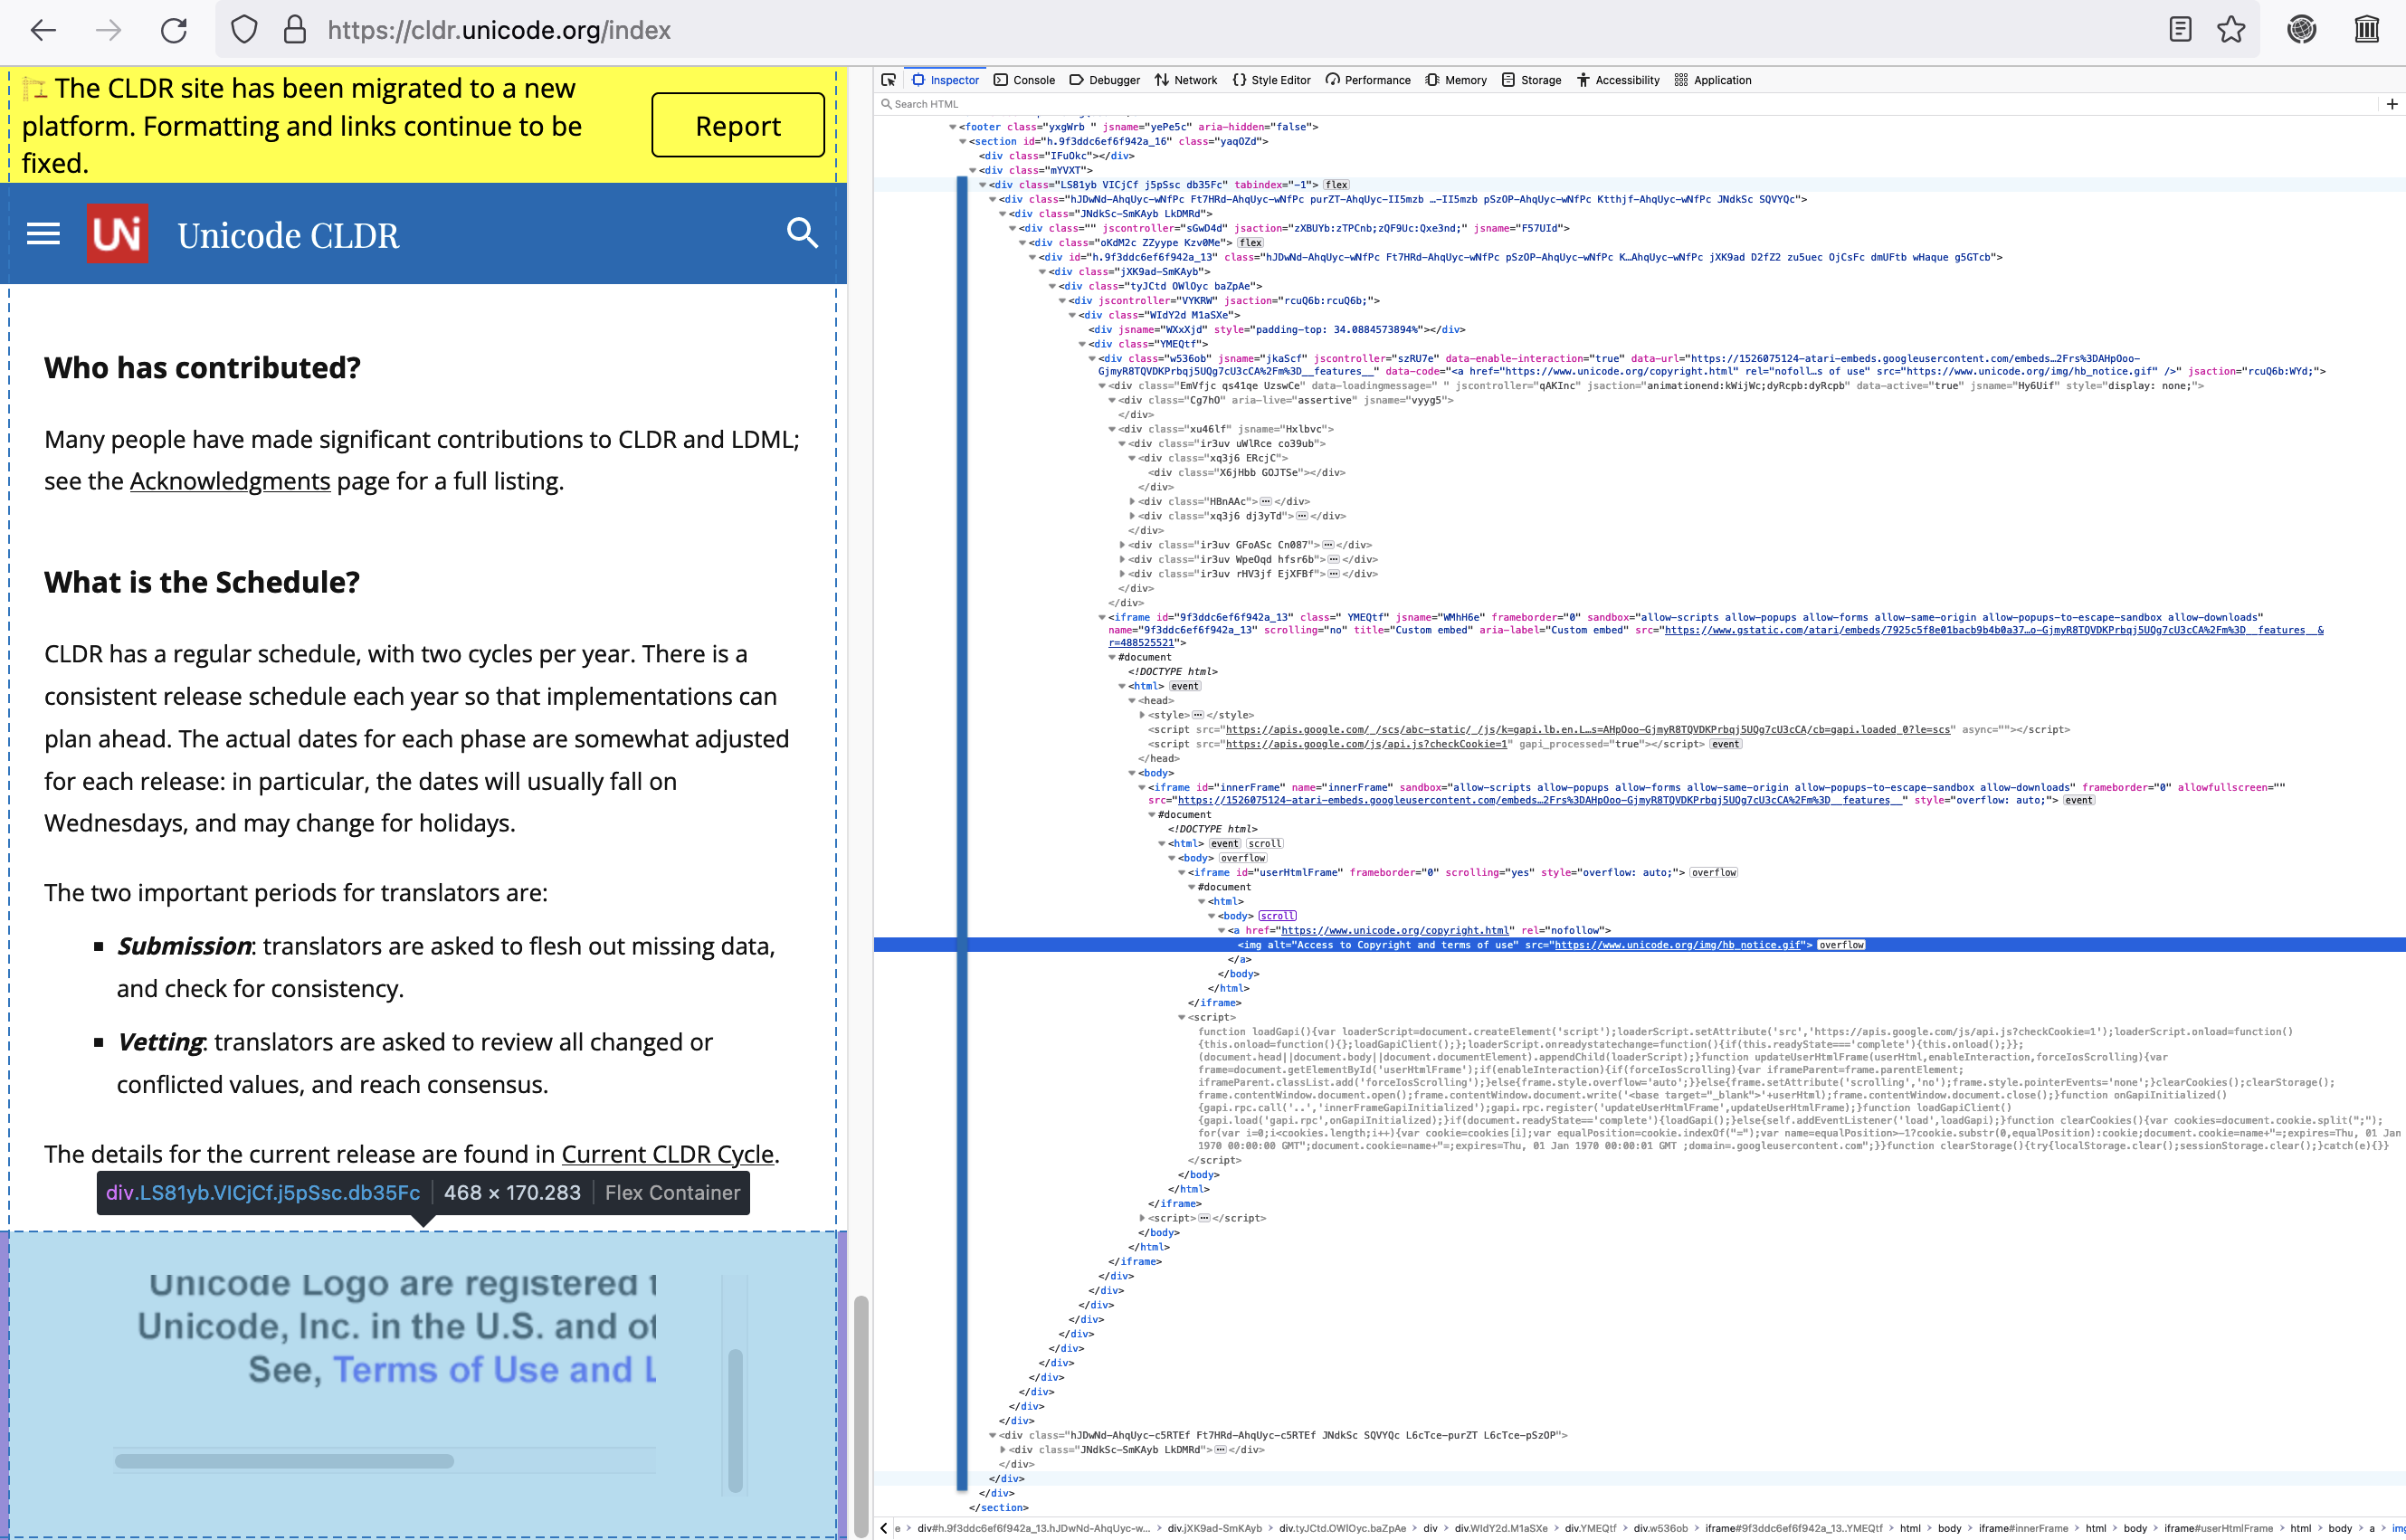Toggle the flex badge on LS81yb div
The width and height of the screenshot is (2406, 1540).
tap(1336, 185)
